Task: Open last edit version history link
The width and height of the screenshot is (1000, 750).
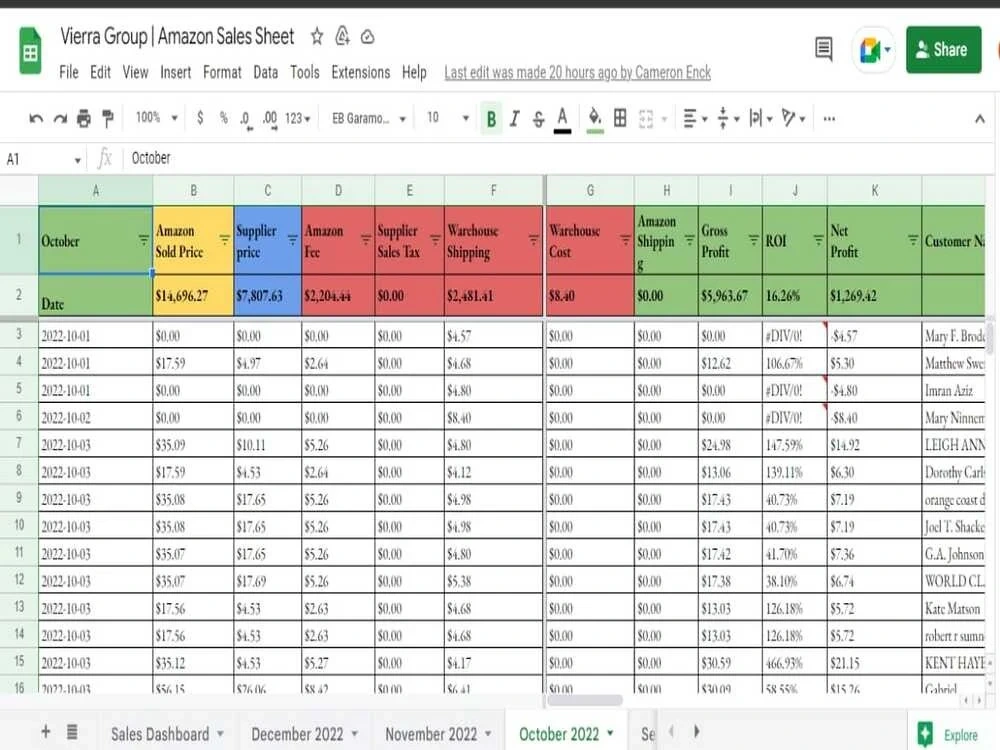Action: tap(577, 73)
